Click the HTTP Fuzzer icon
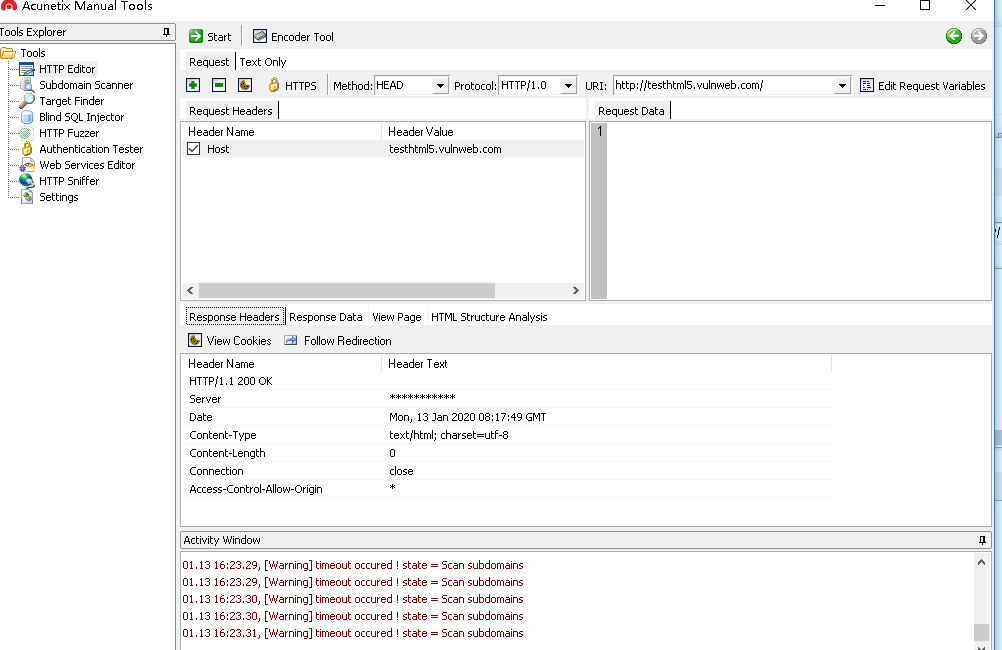 pos(26,133)
